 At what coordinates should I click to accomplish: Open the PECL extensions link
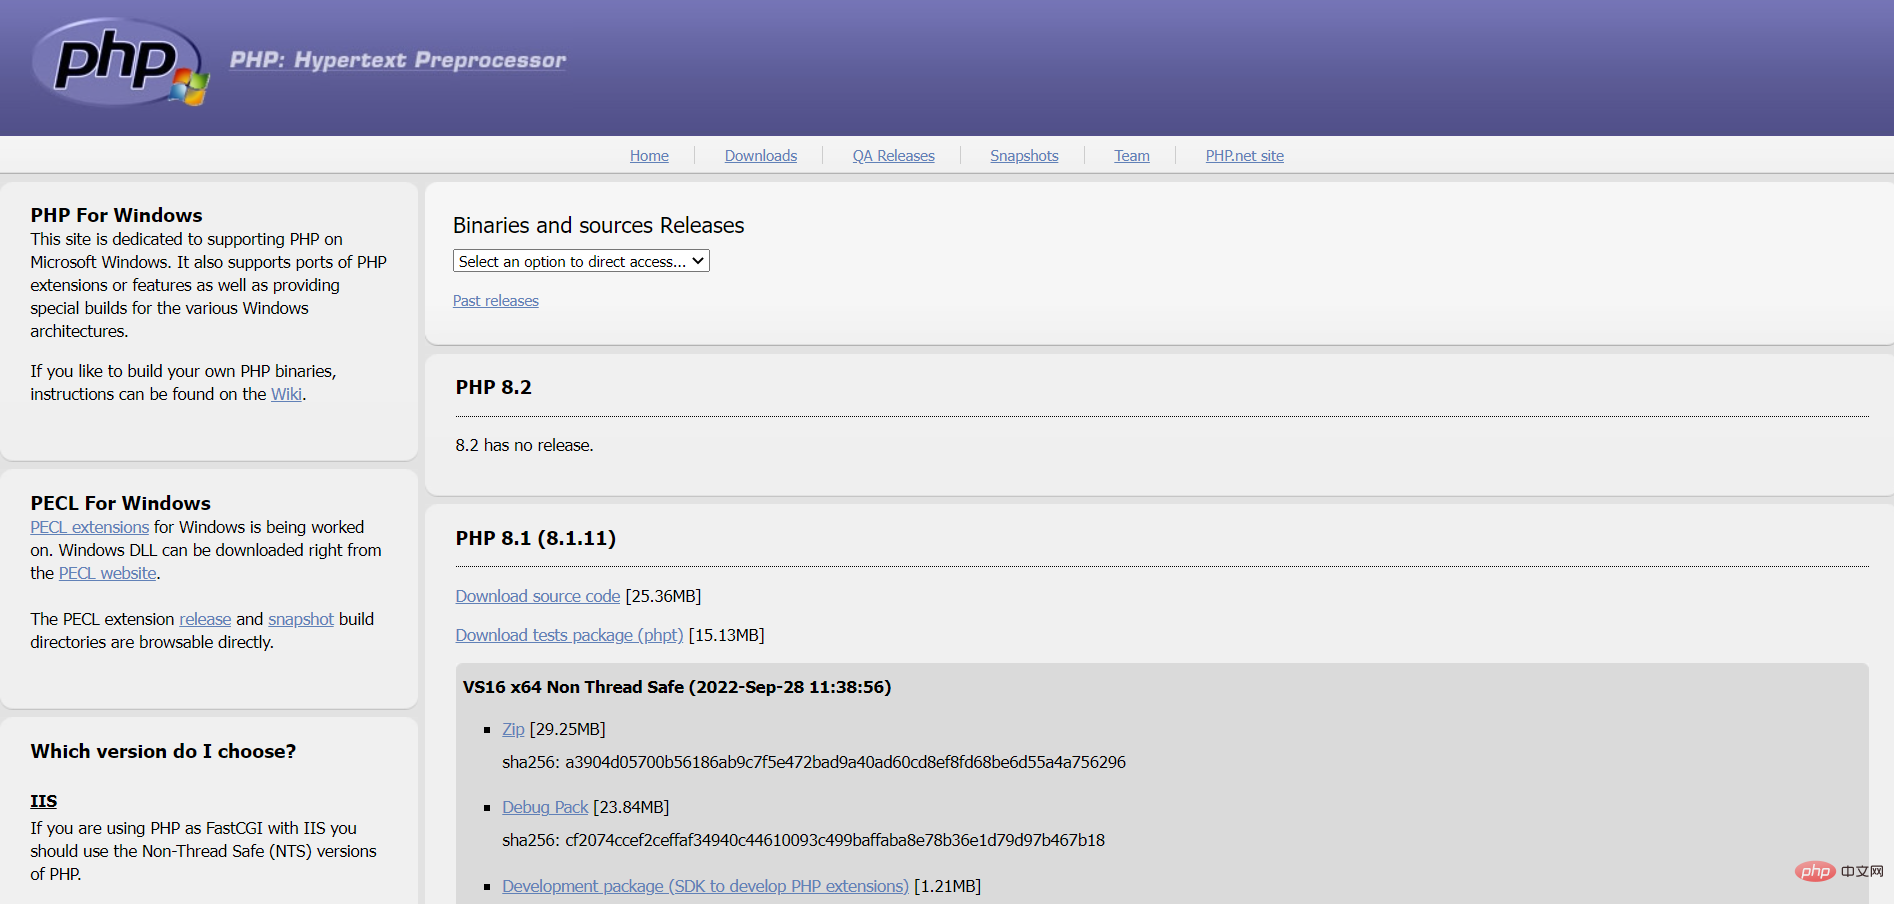[89, 527]
